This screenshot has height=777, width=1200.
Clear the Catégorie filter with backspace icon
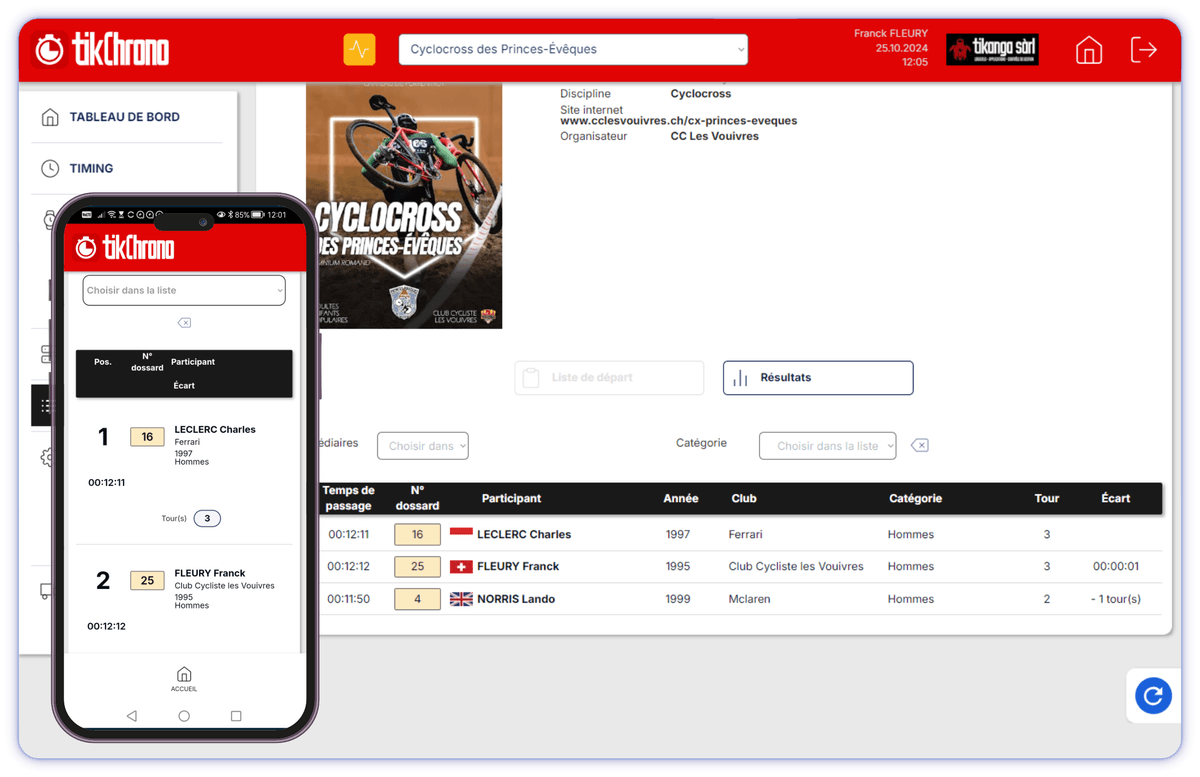coord(920,446)
